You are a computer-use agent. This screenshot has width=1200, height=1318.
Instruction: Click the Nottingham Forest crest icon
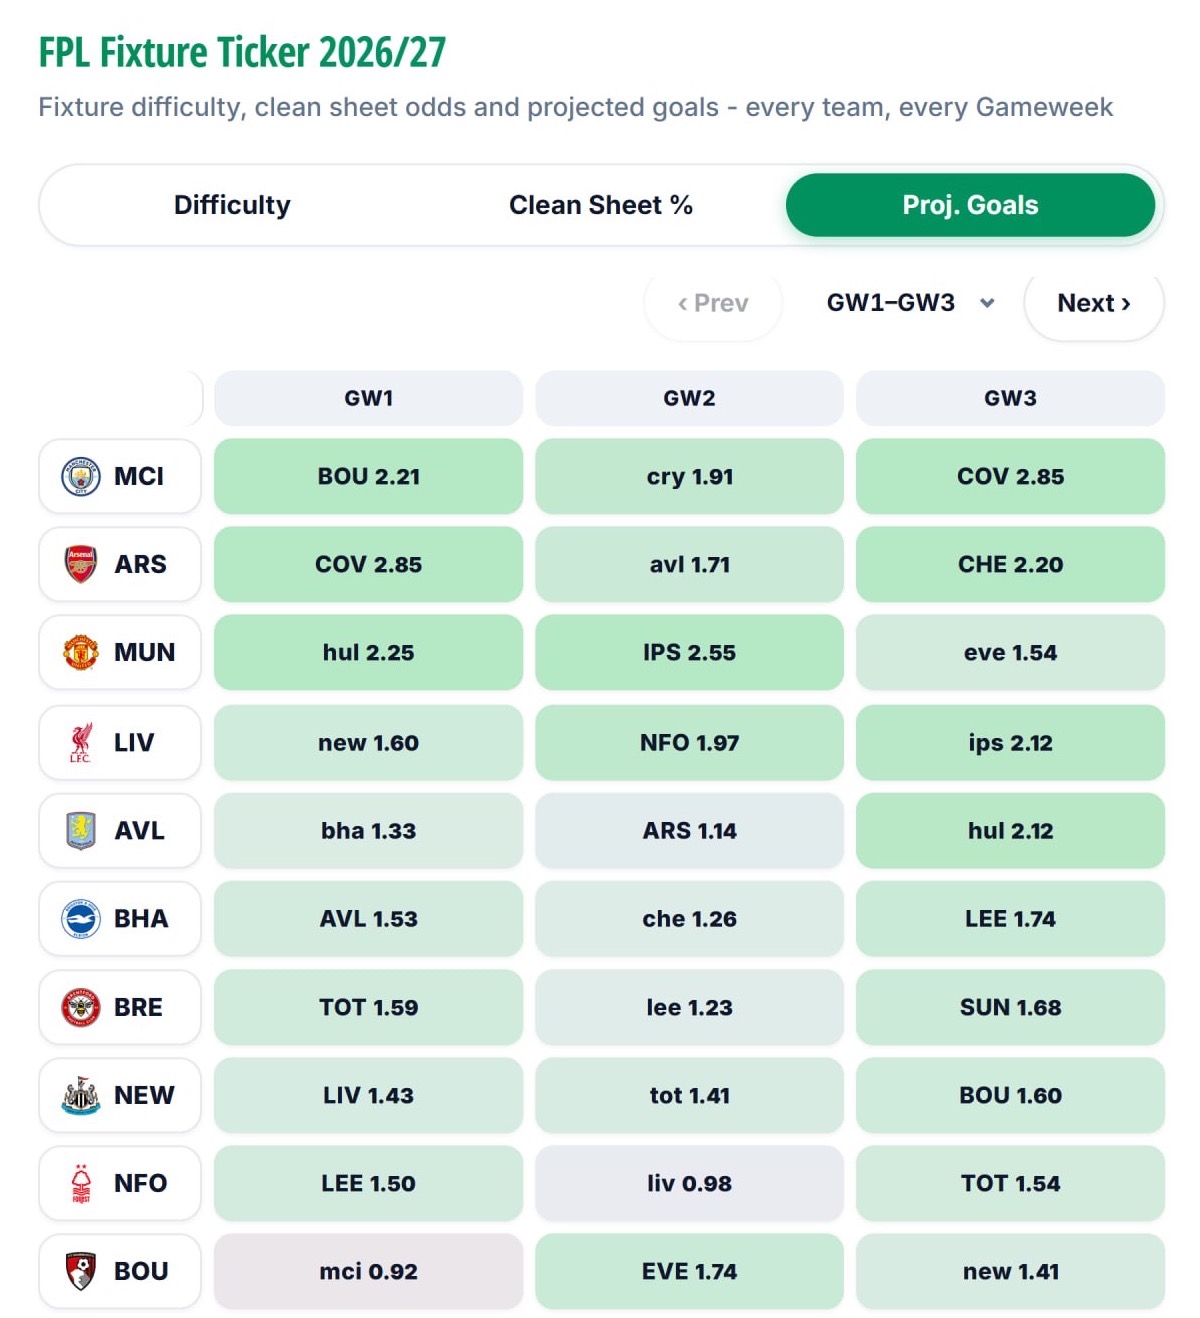pos(81,1184)
